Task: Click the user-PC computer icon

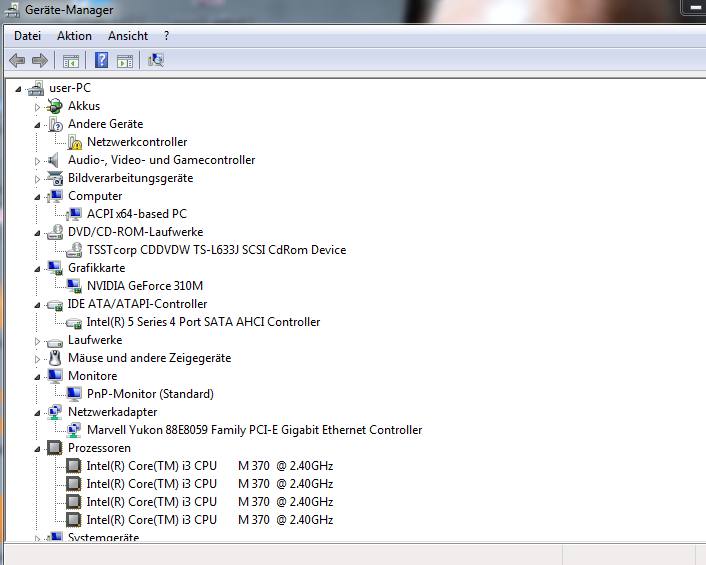Action: coord(36,88)
